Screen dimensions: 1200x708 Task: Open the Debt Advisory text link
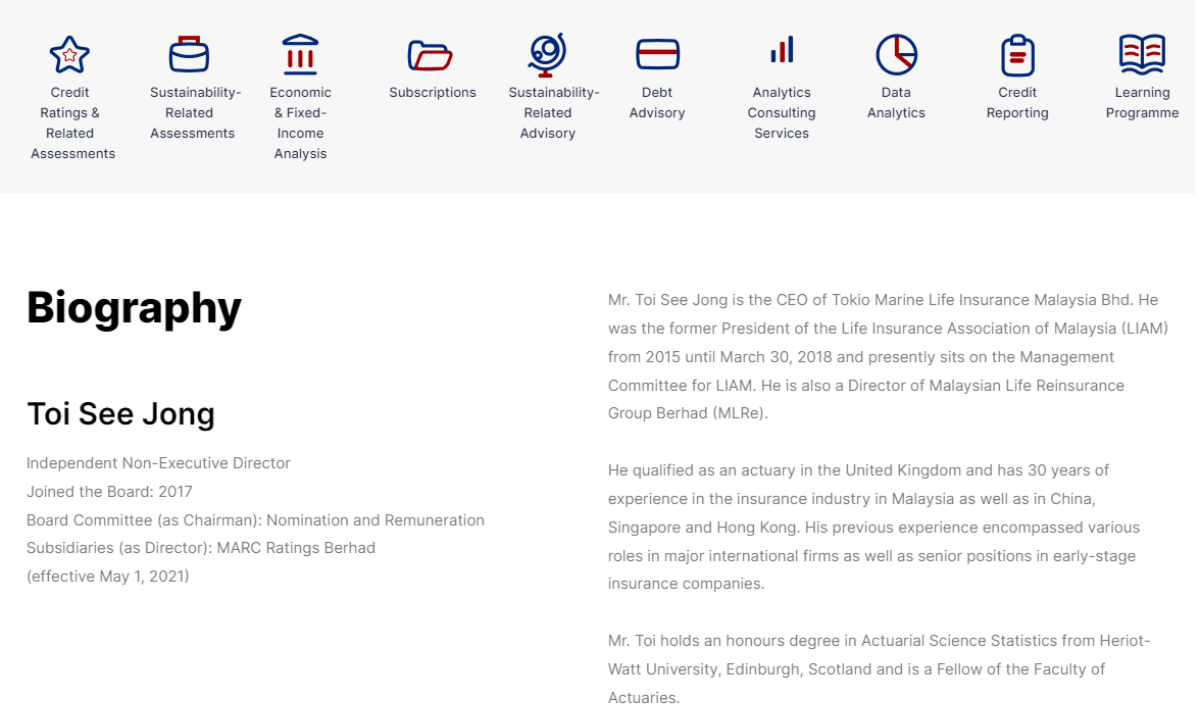[x=657, y=103]
